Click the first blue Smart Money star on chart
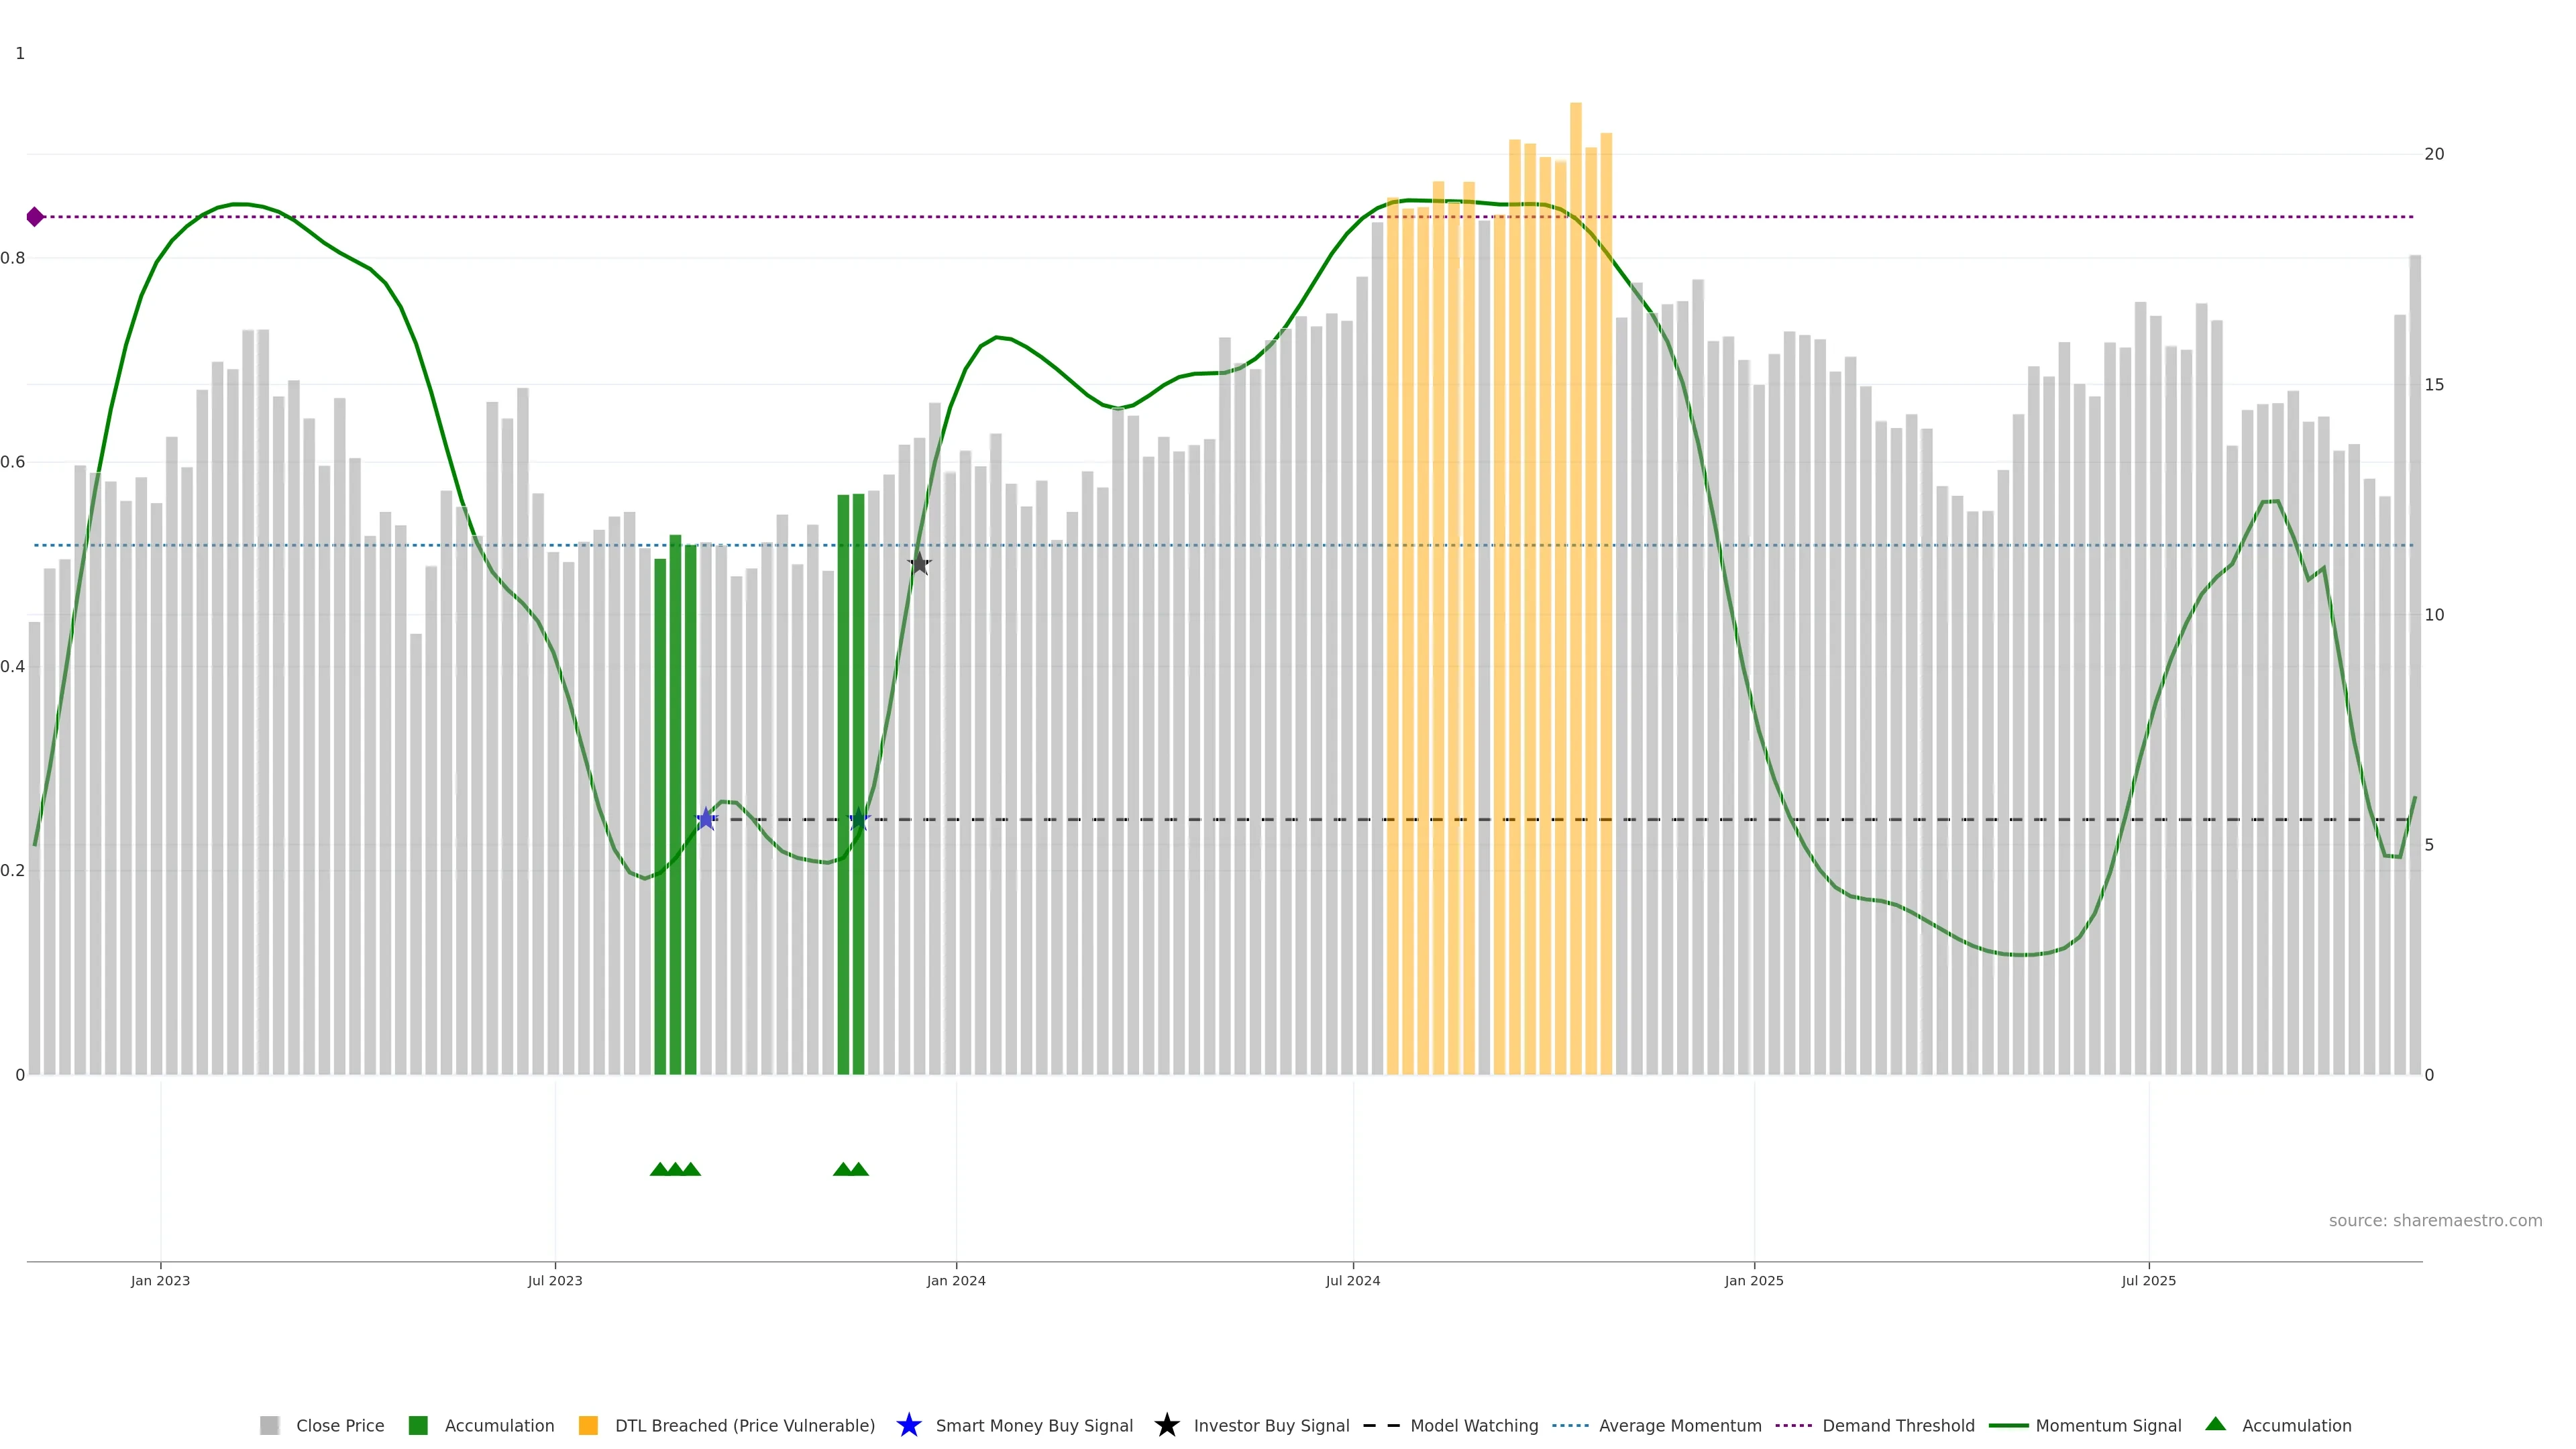This screenshot has width=2576, height=1449. tap(706, 819)
